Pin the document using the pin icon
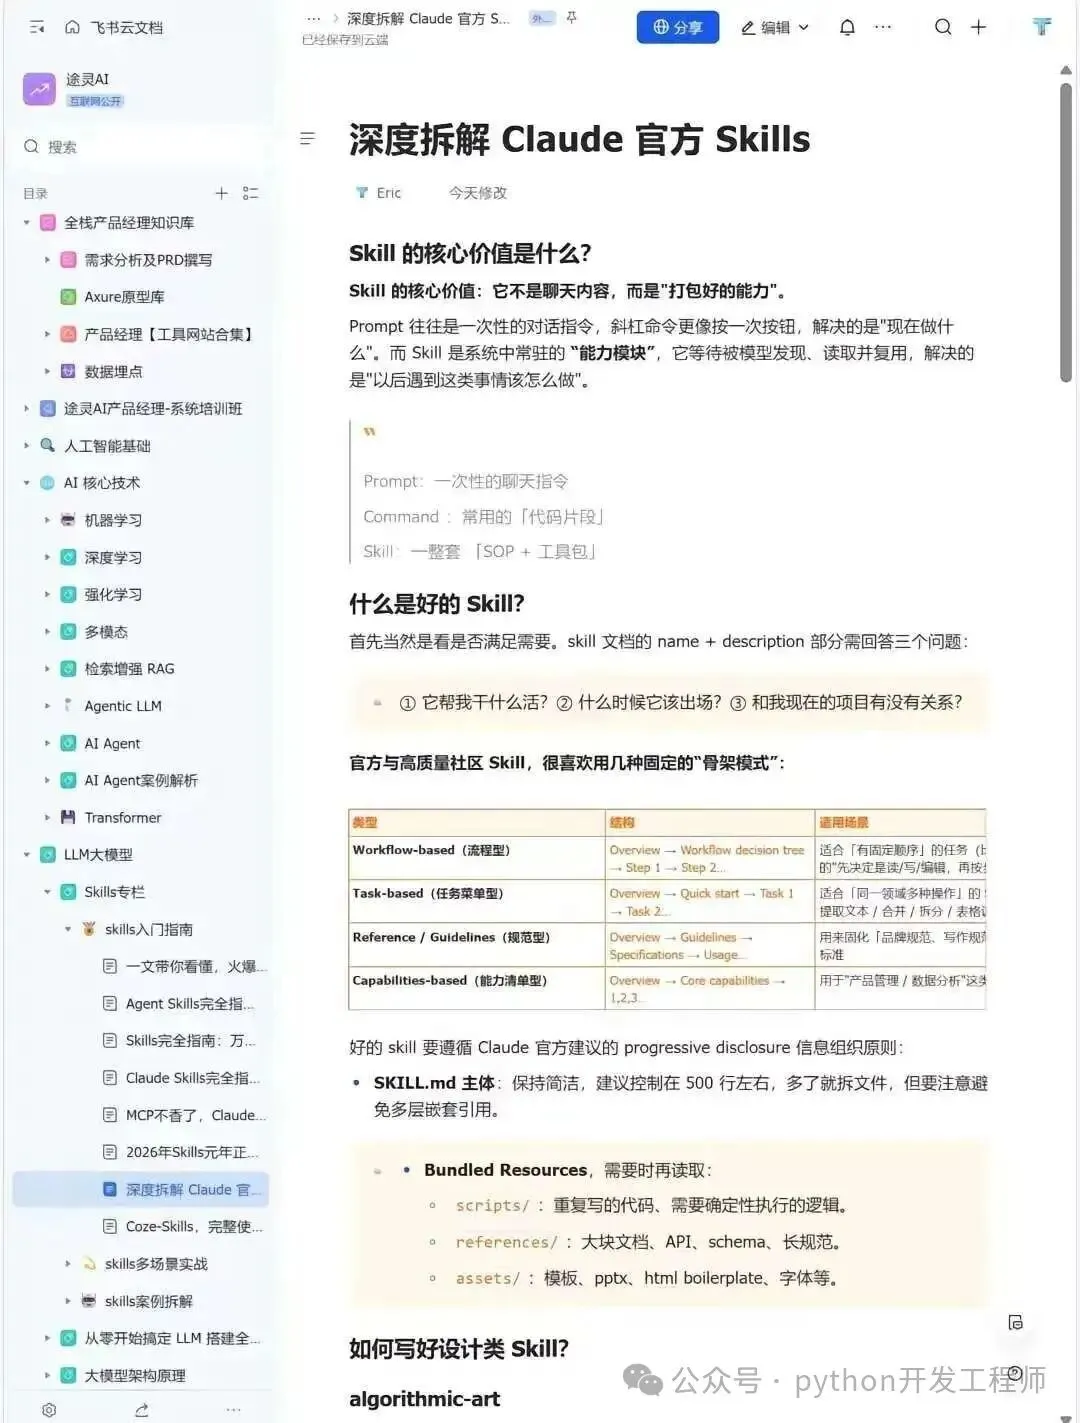The width and height of the screenshot is (1080, 1423). tap(571, 18)
